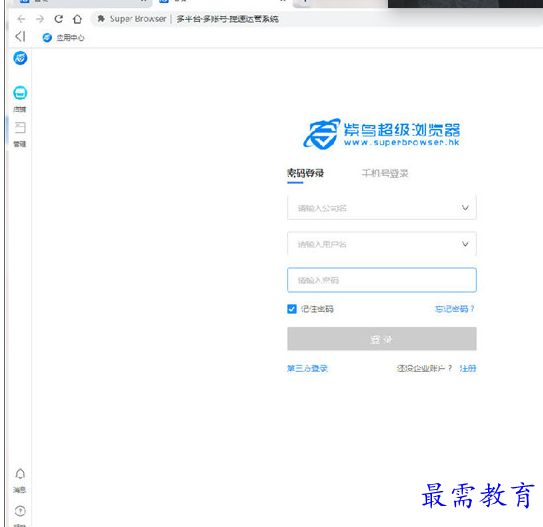543x527 pixels.
Task: Open the 第三方登录 third-party login link
Action: [x=307, y=368]
